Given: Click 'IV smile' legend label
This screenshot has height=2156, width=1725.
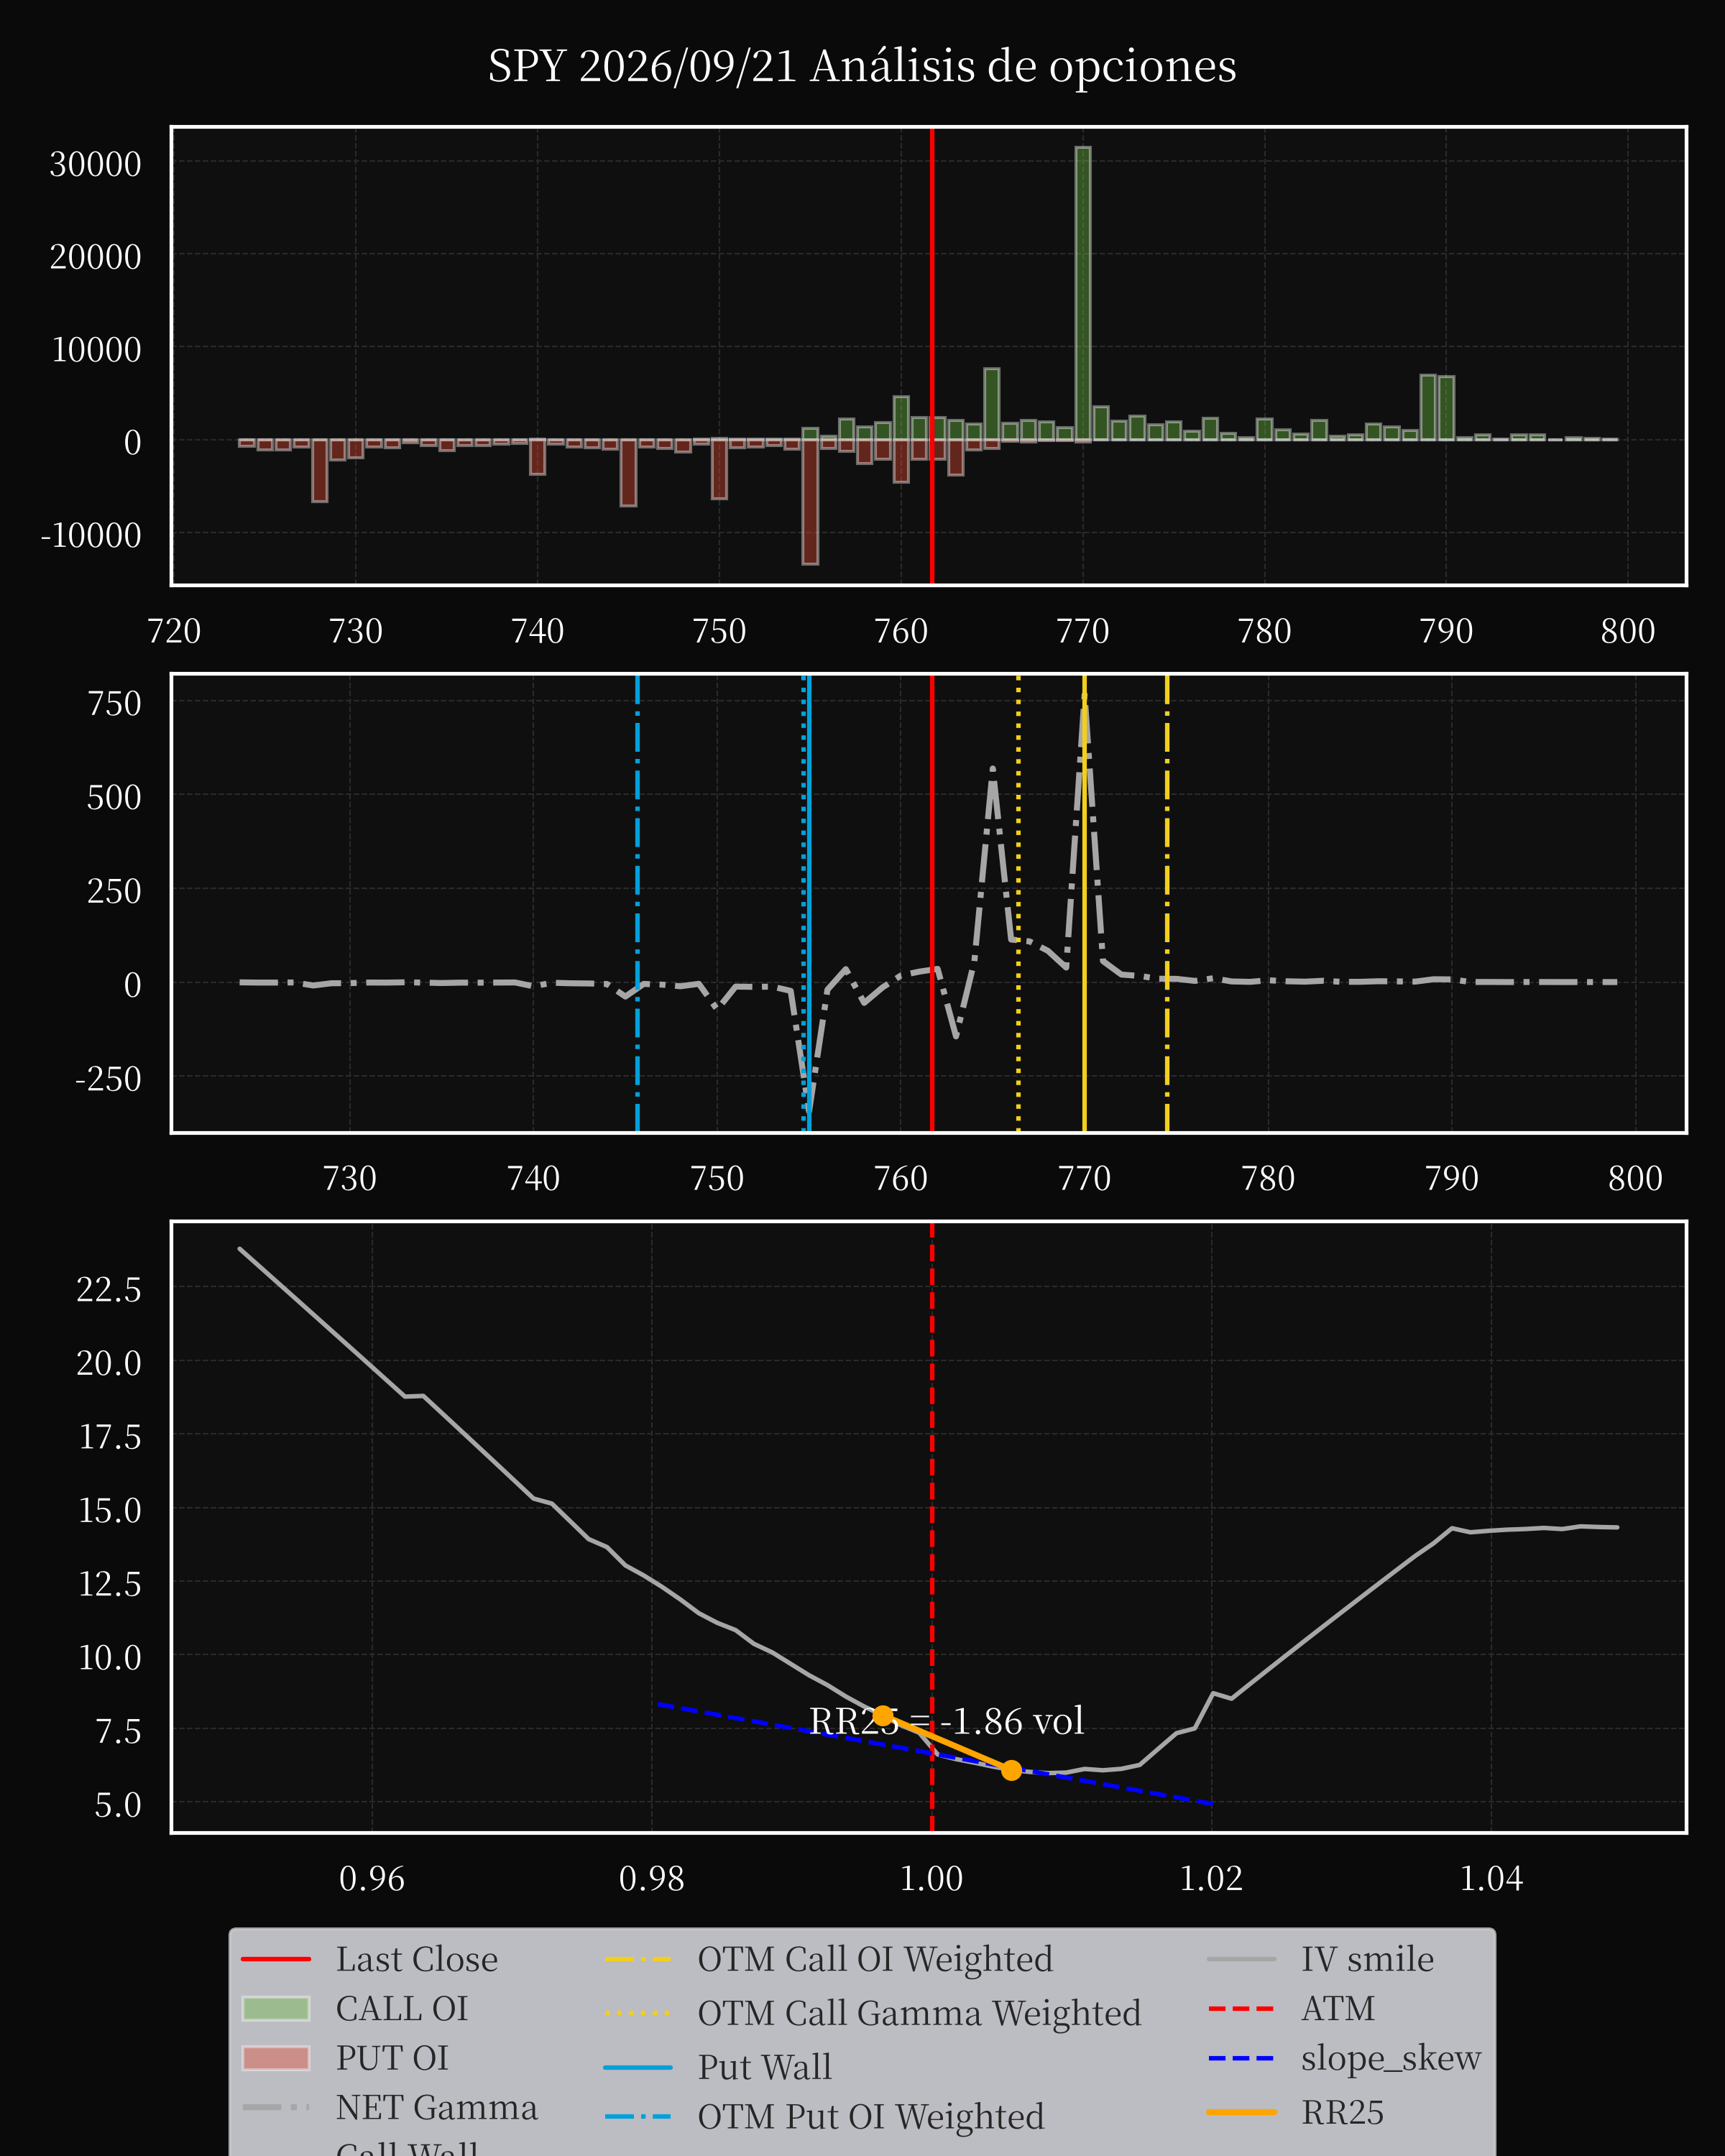Looking at the screenshot, I should click(x=1367, y=1959).
